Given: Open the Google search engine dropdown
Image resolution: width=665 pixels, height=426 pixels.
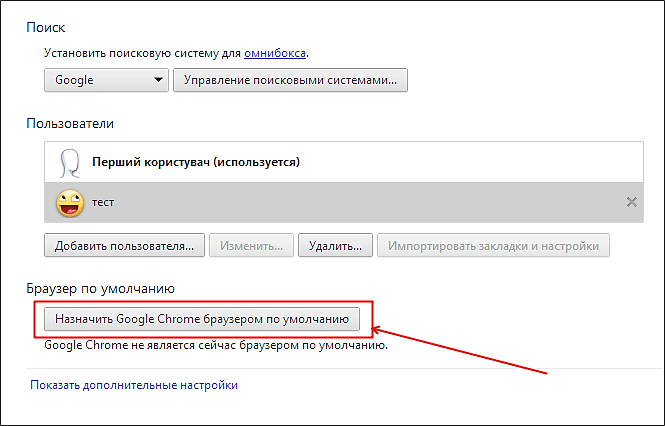Looking at the screenshot, I should pyautogui.click(x=106, y=80).
